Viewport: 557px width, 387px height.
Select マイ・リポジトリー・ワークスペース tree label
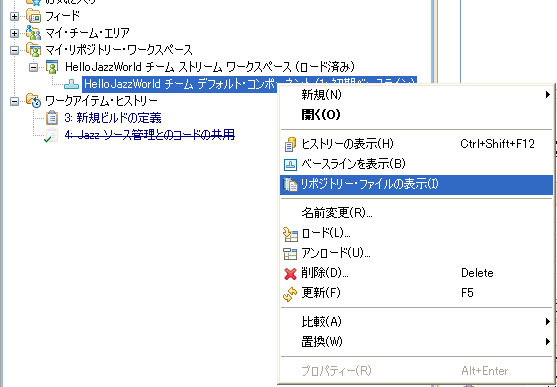(x=119, y=50)
